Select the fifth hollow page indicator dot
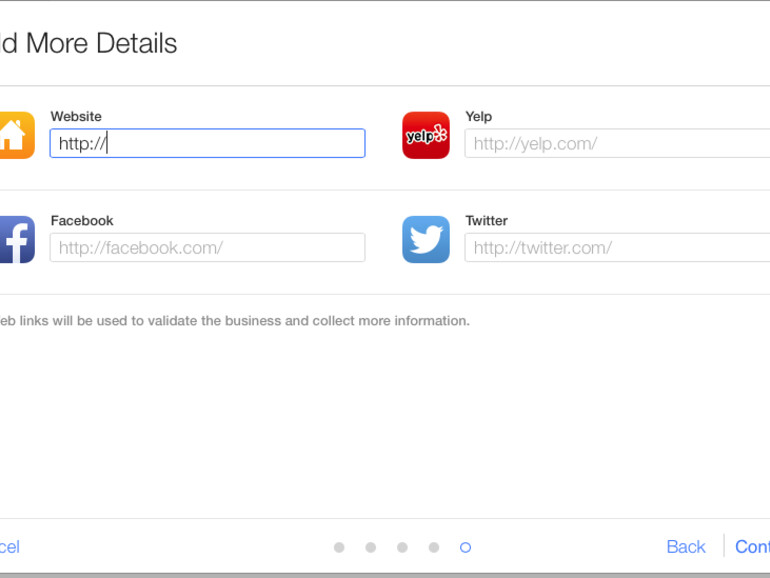 (x=466, y=547)
